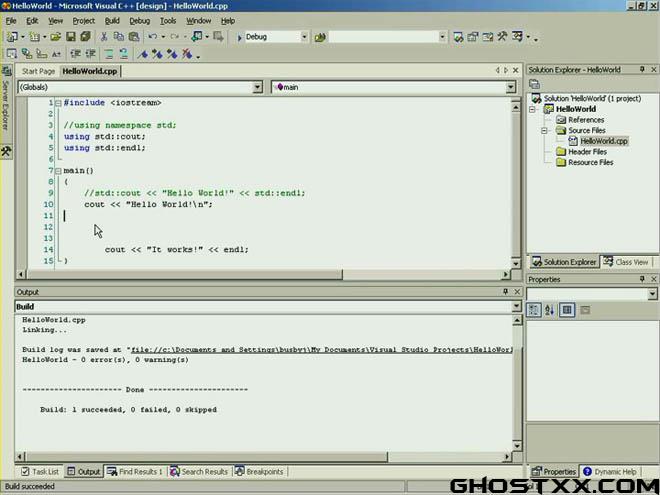Open the Properties object selector dropdown
Image resolution: width=660 pixels, height=495 pixels.
click(652, 294)
